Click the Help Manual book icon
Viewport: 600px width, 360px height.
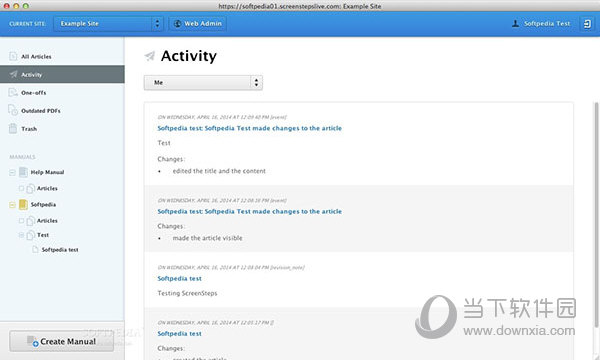coord(23,172)
